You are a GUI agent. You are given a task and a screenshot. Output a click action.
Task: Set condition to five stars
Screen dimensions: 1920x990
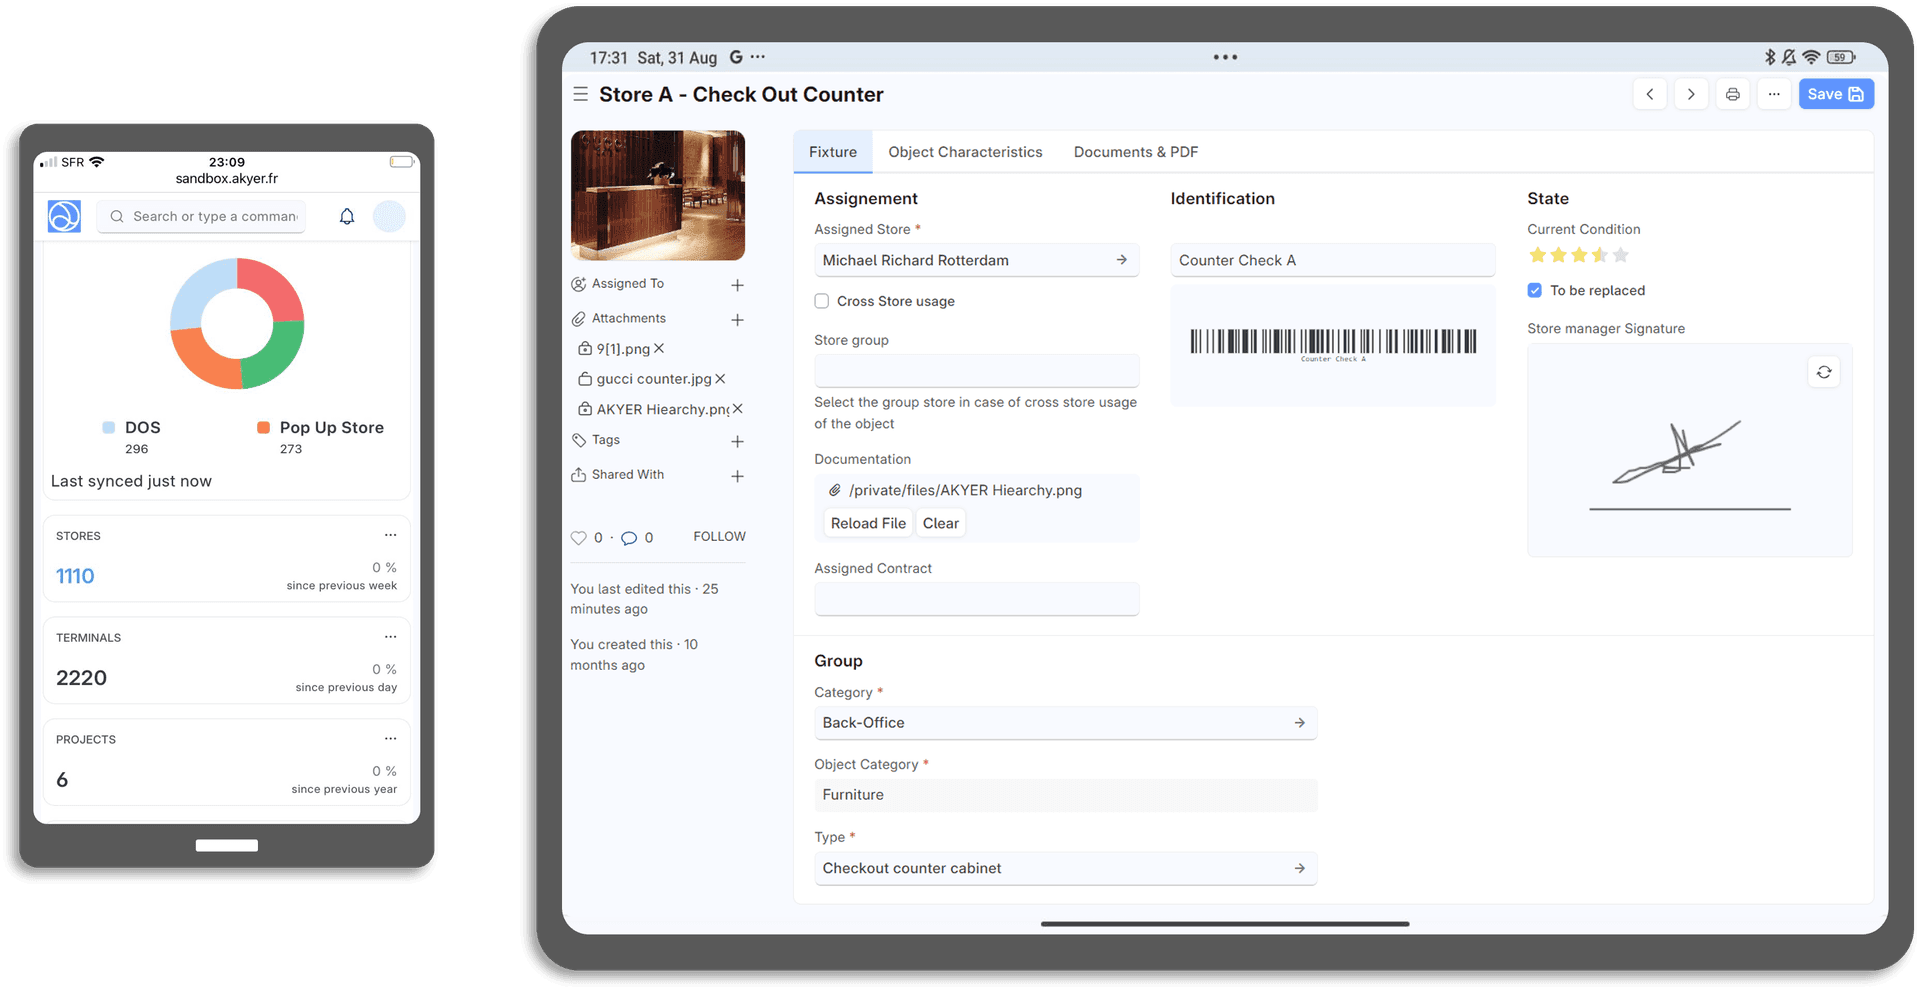pos(1621,255)
